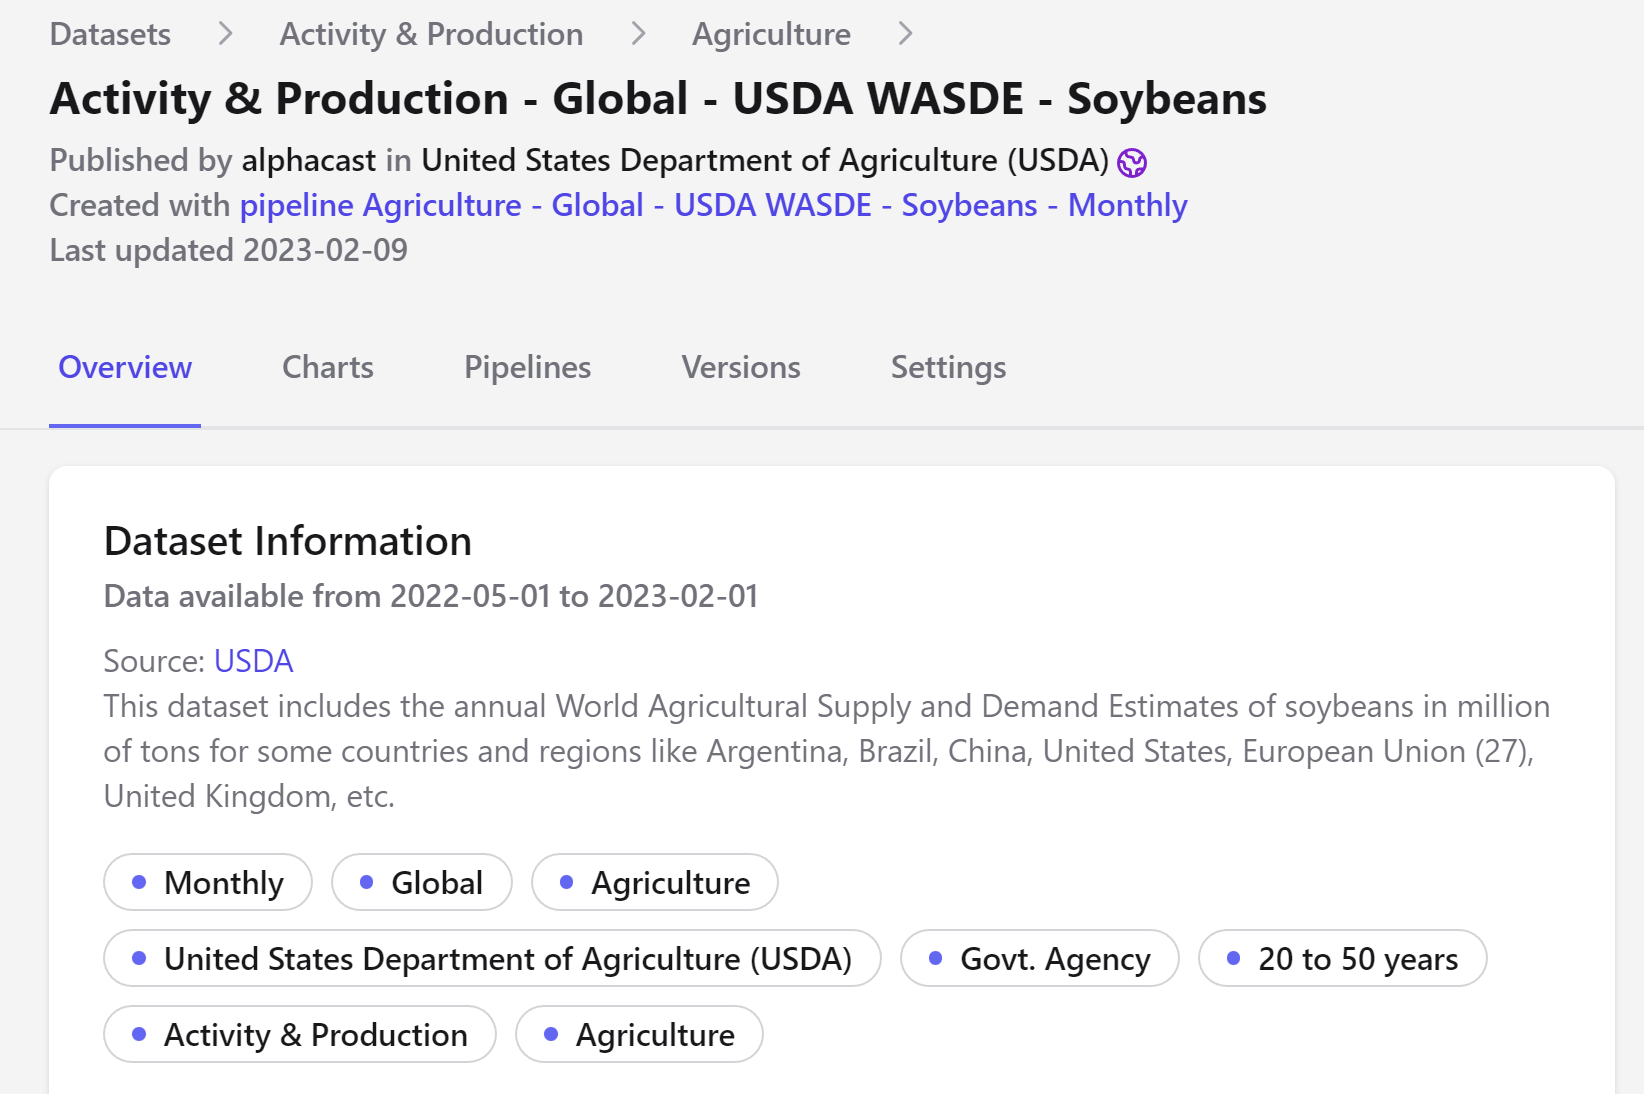The image size is (1644, 1094).
Task: Open the Pipelines tab
Action: coord(527,367)
